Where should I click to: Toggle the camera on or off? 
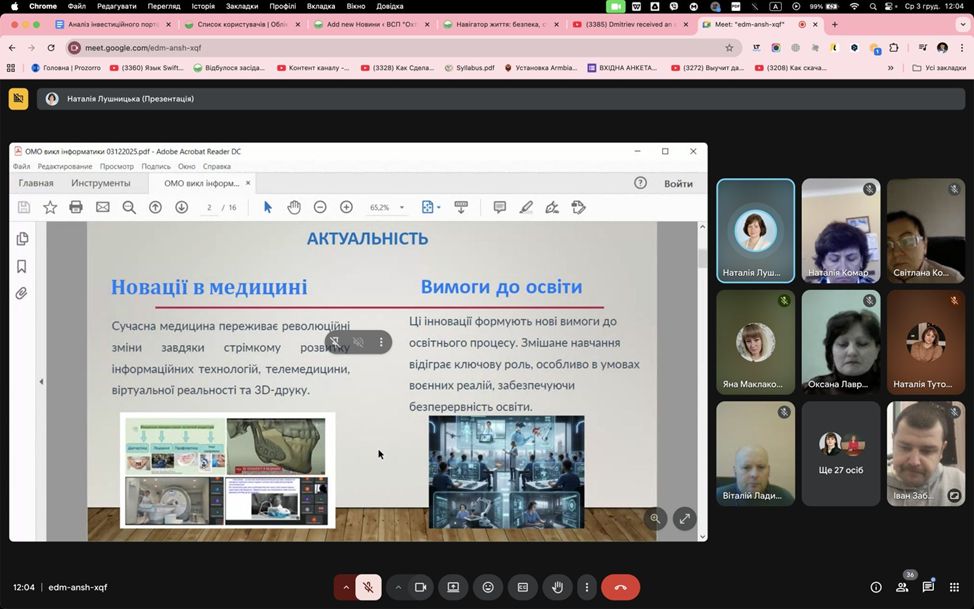pos(421,587)
